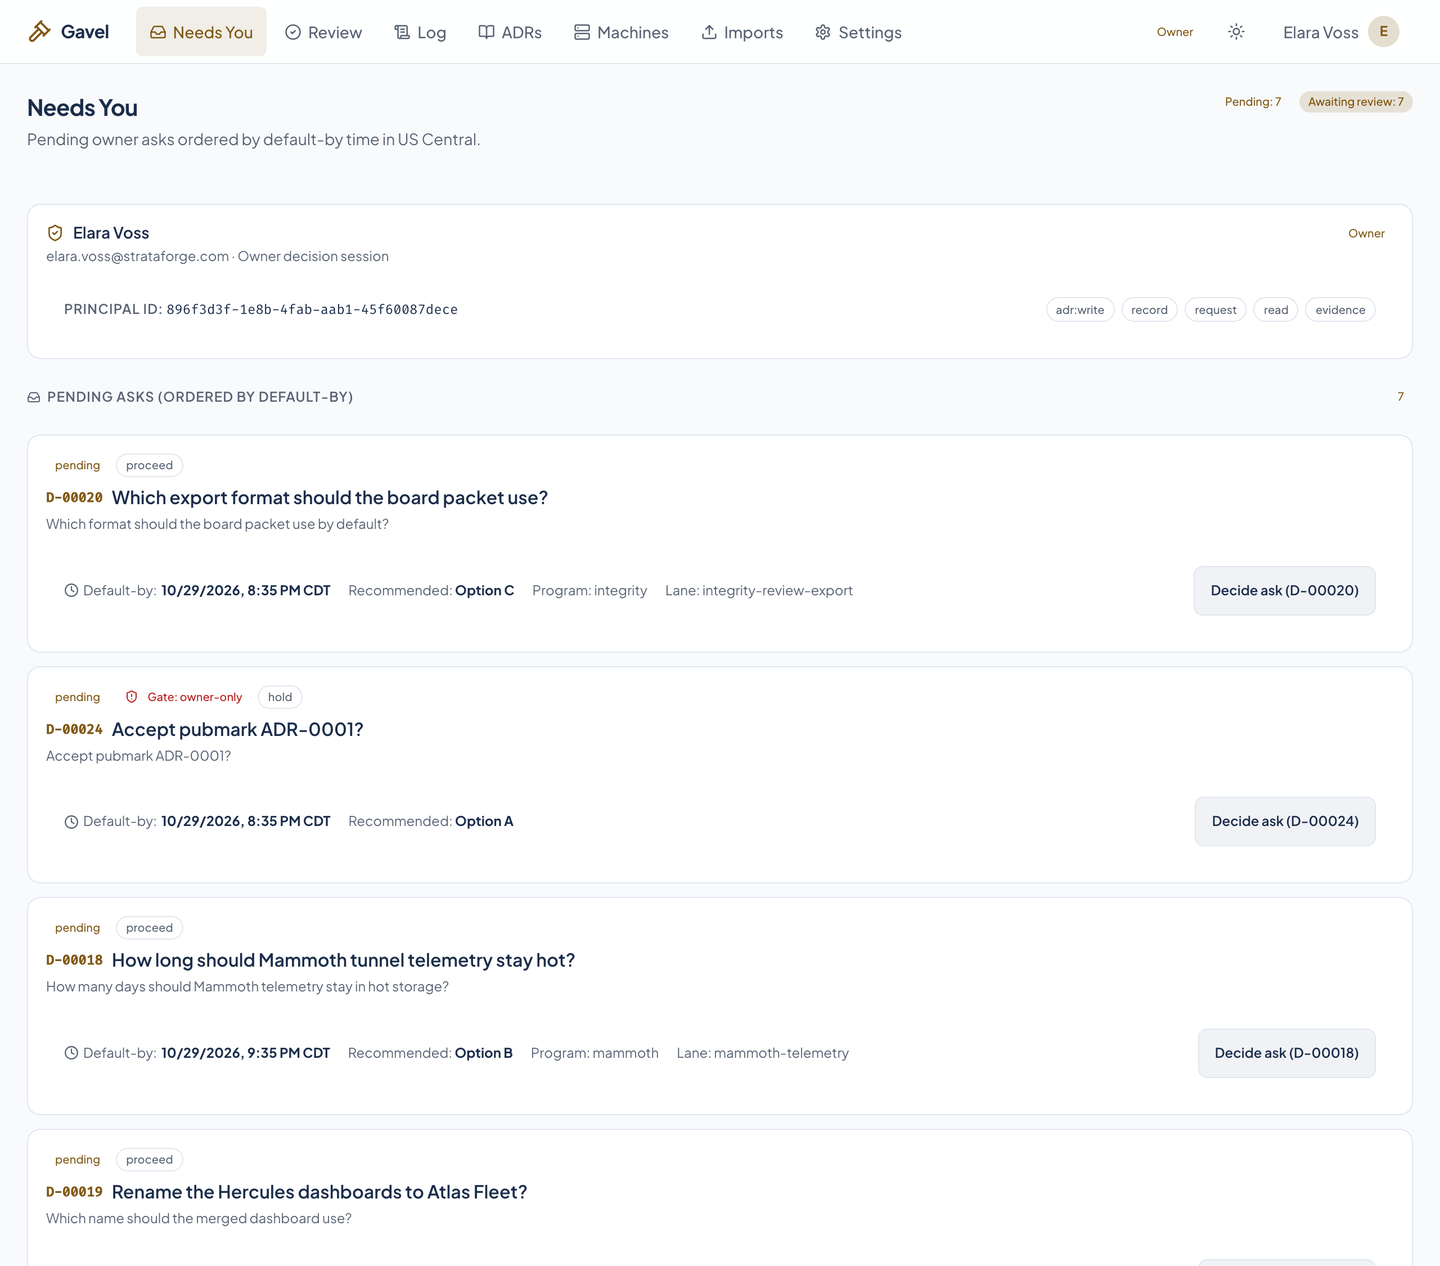Select the read permission chip

1275,310
